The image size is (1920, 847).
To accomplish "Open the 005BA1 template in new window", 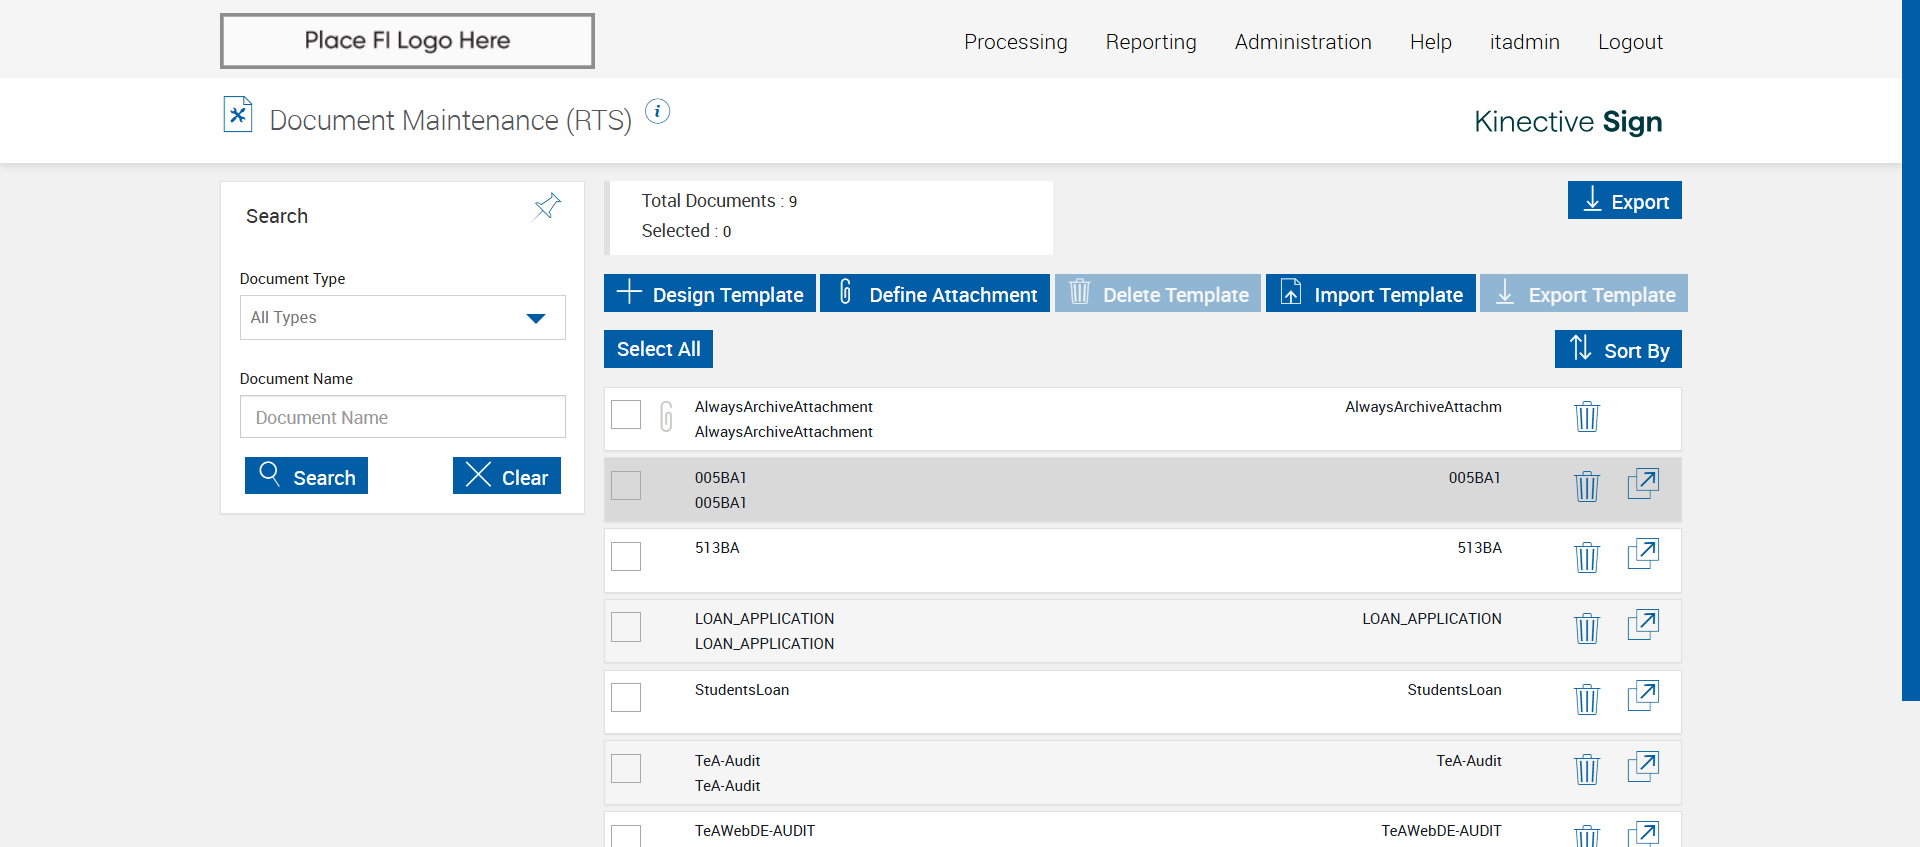I will click(x=1643, y=484).
